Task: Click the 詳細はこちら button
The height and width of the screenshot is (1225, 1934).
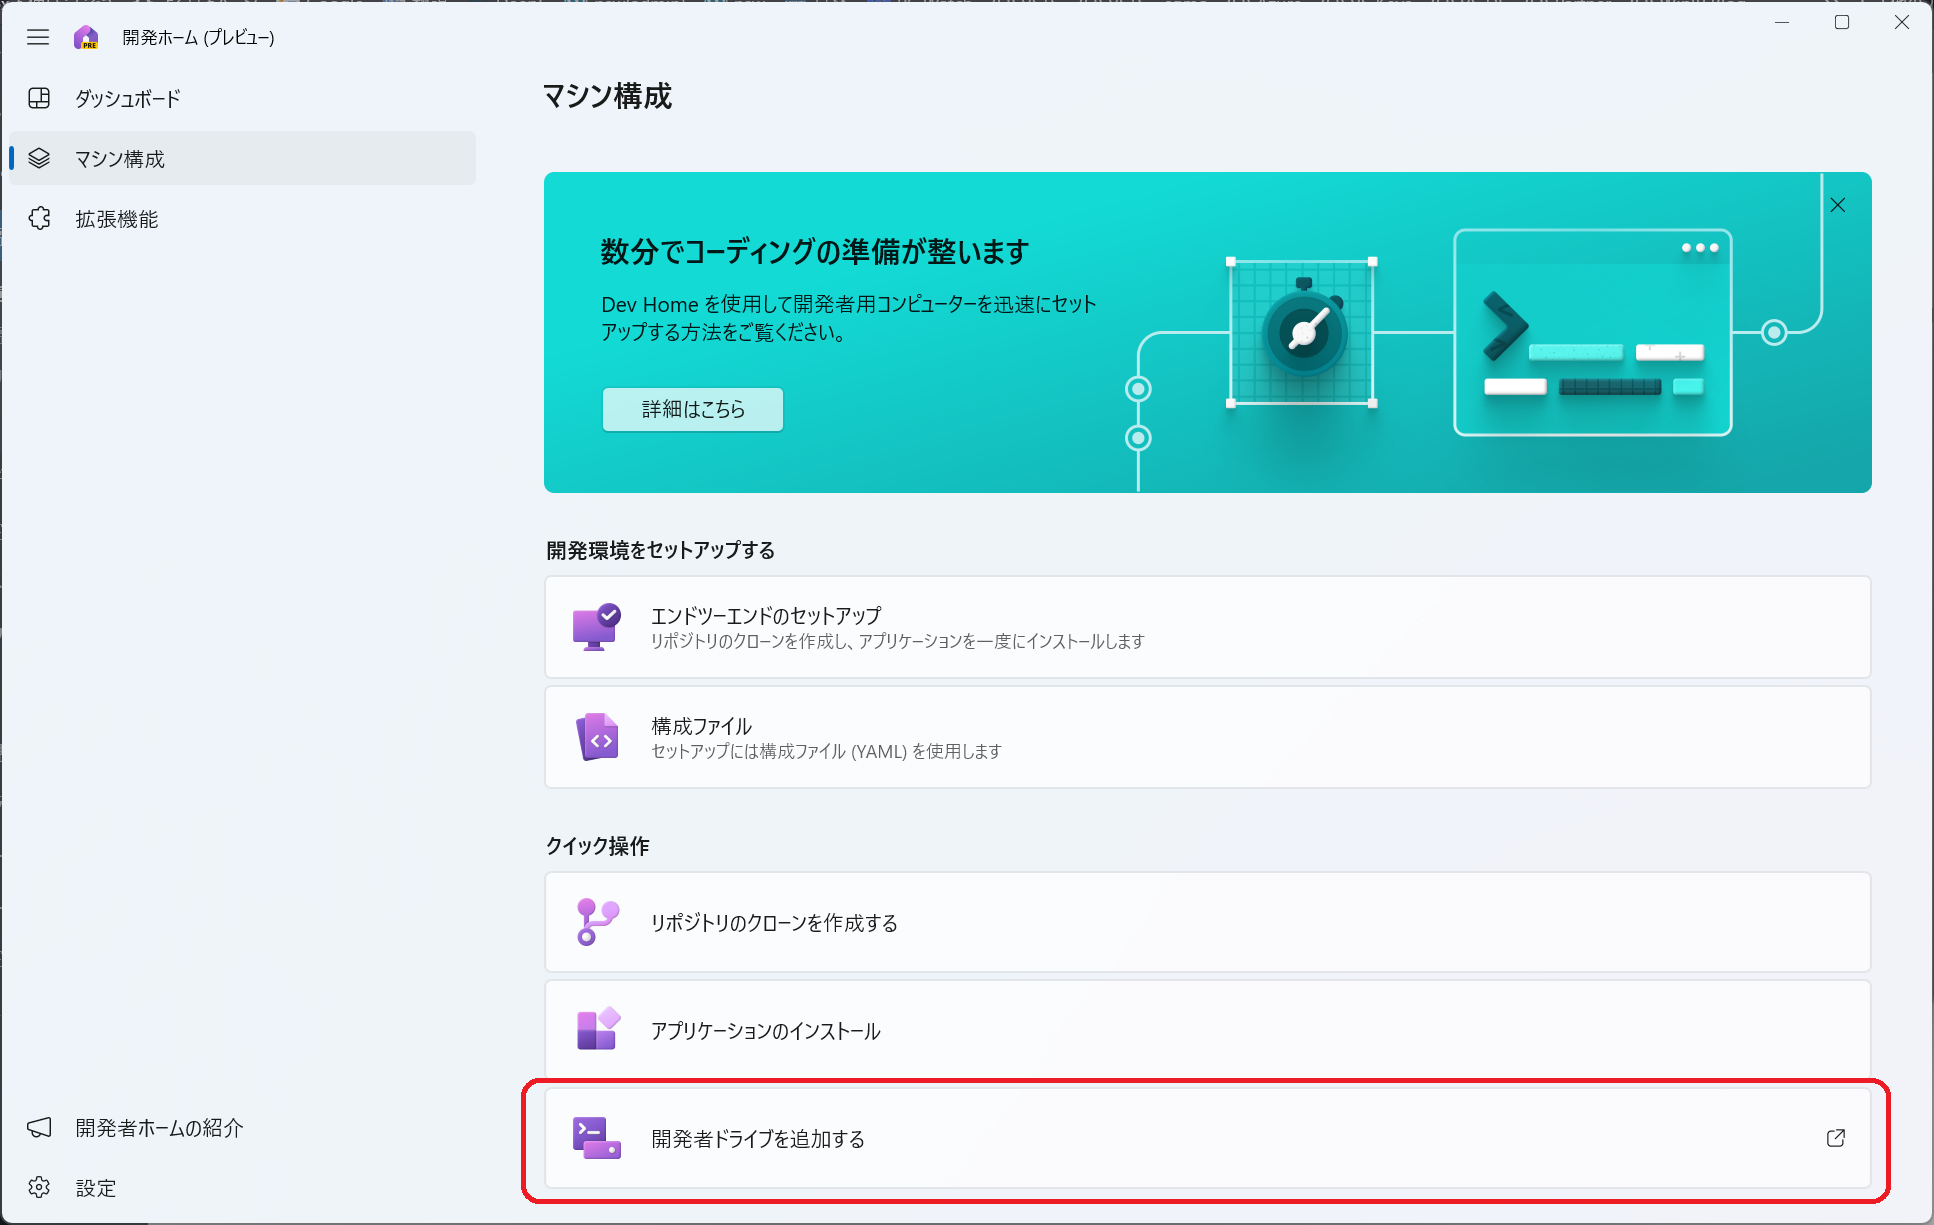Action: tap(692, 409)
